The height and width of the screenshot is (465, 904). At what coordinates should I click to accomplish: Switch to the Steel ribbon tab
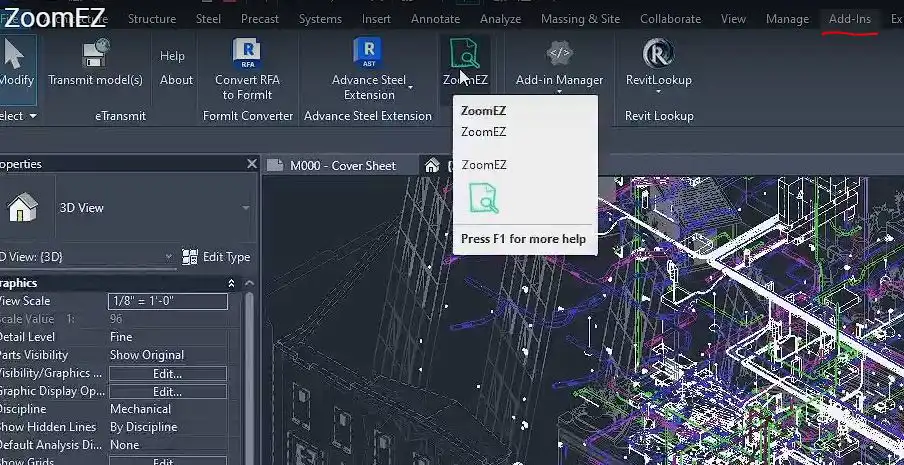[x=208, y=19]
